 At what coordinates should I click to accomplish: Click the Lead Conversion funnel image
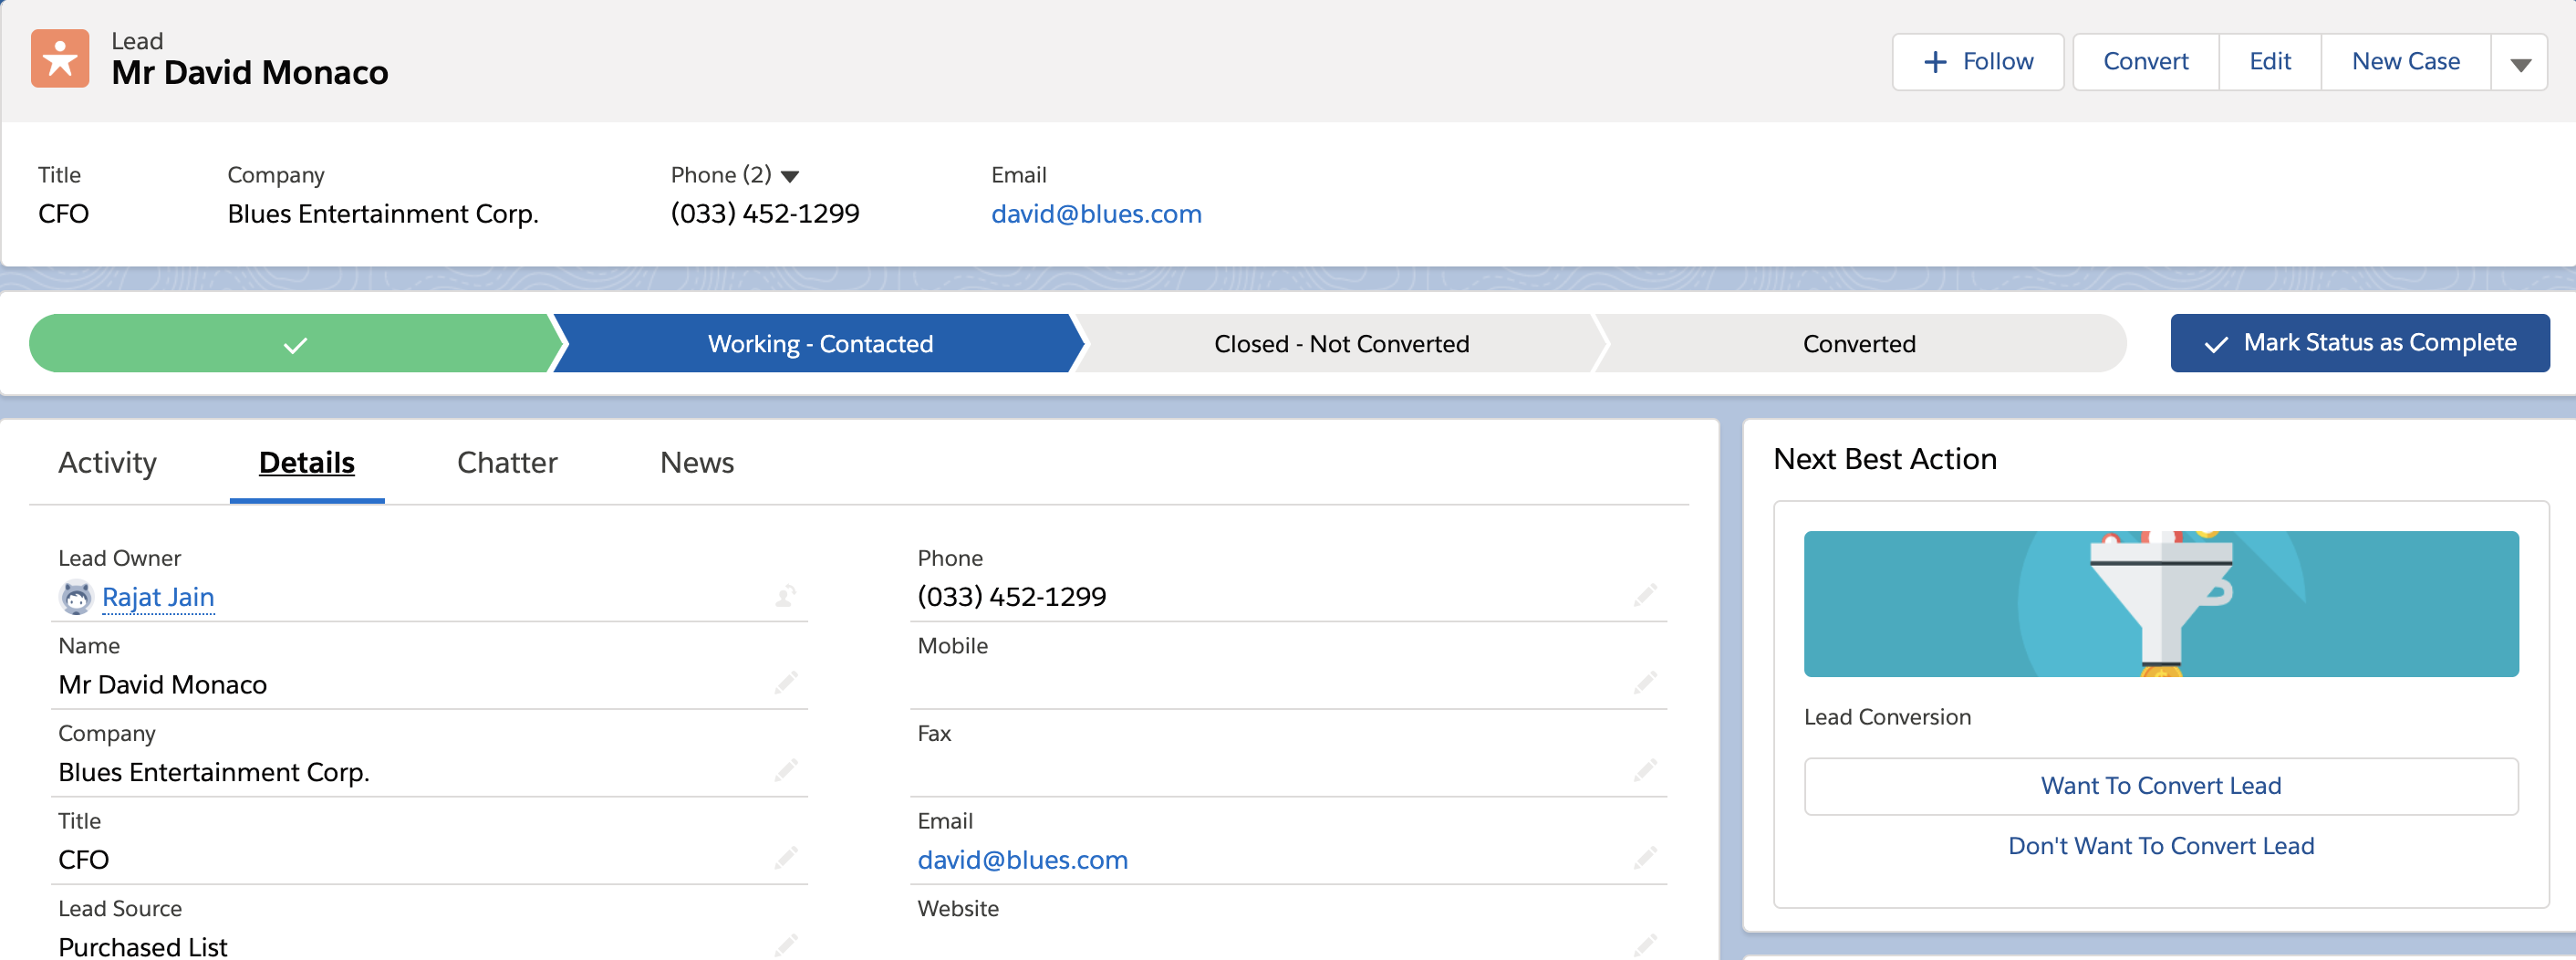(2160, 604)
